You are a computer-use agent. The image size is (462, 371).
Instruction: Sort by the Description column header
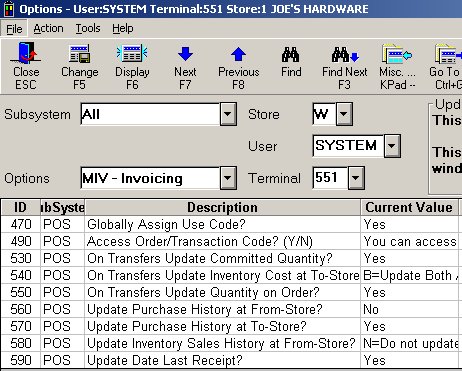pyautogui.click(x=222, y=207)
